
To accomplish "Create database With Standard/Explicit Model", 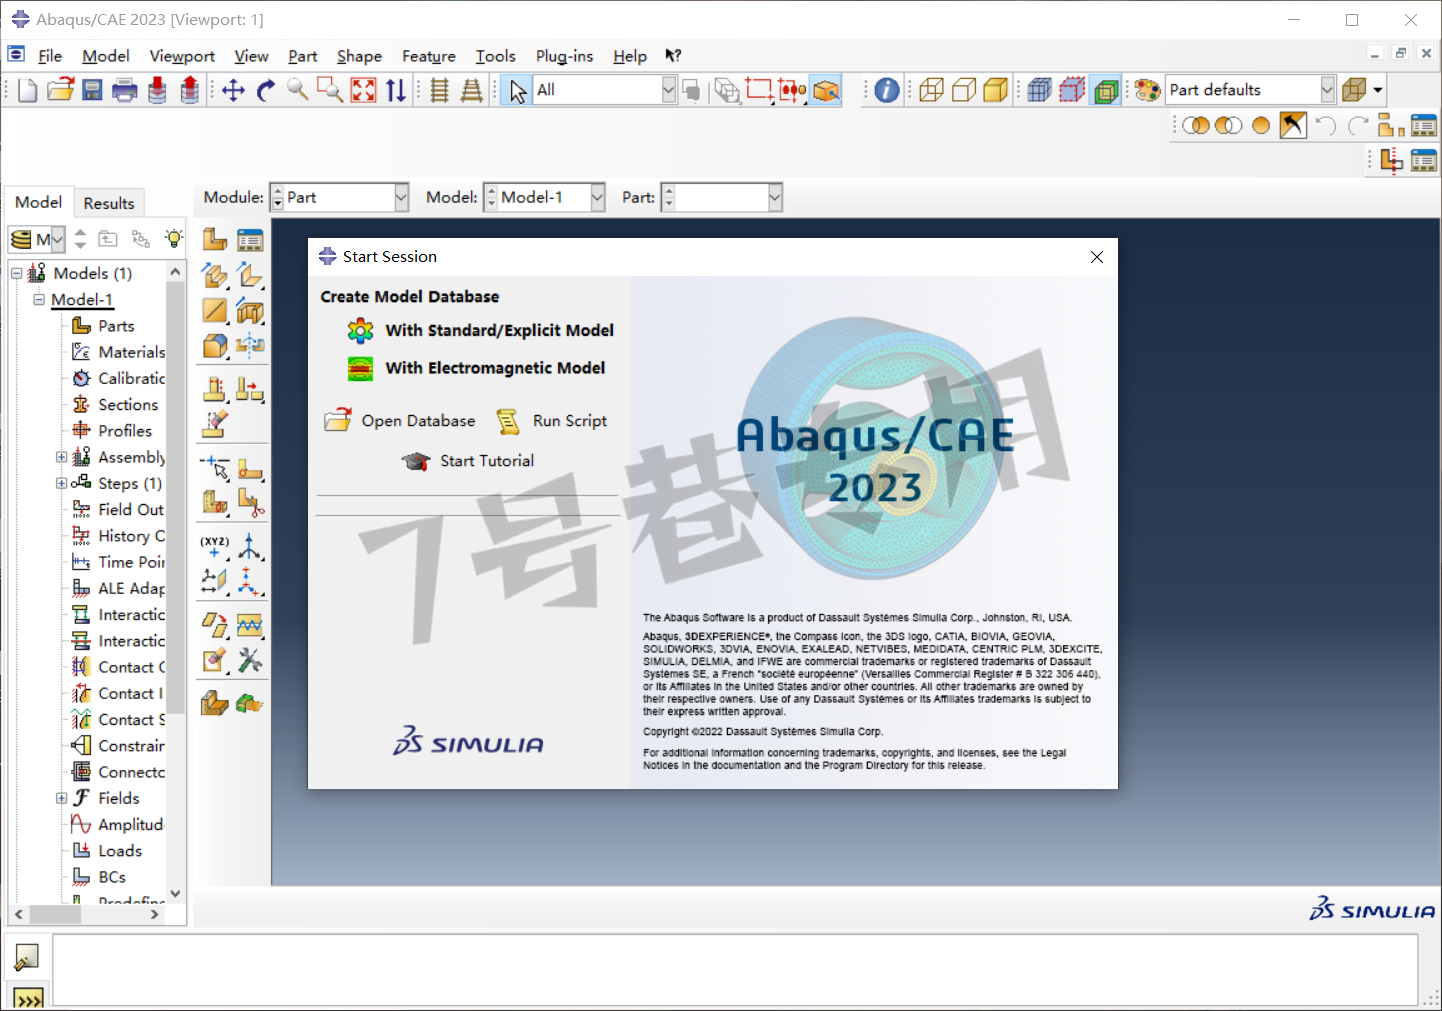I will [x=500, y=330].
